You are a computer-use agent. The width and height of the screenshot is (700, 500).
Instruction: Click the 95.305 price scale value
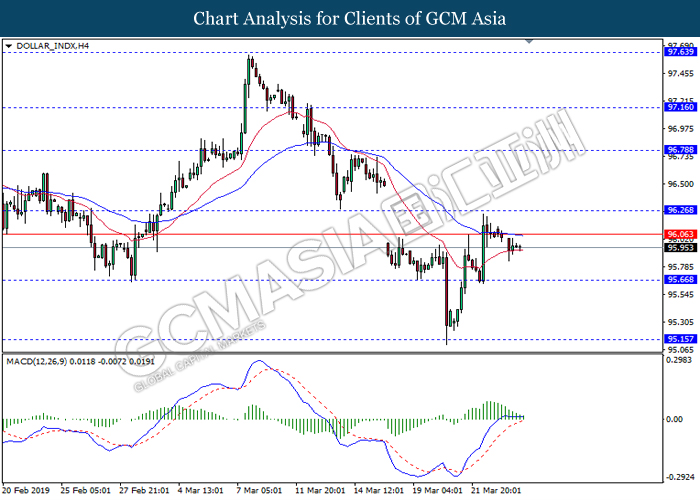(680, 322)
